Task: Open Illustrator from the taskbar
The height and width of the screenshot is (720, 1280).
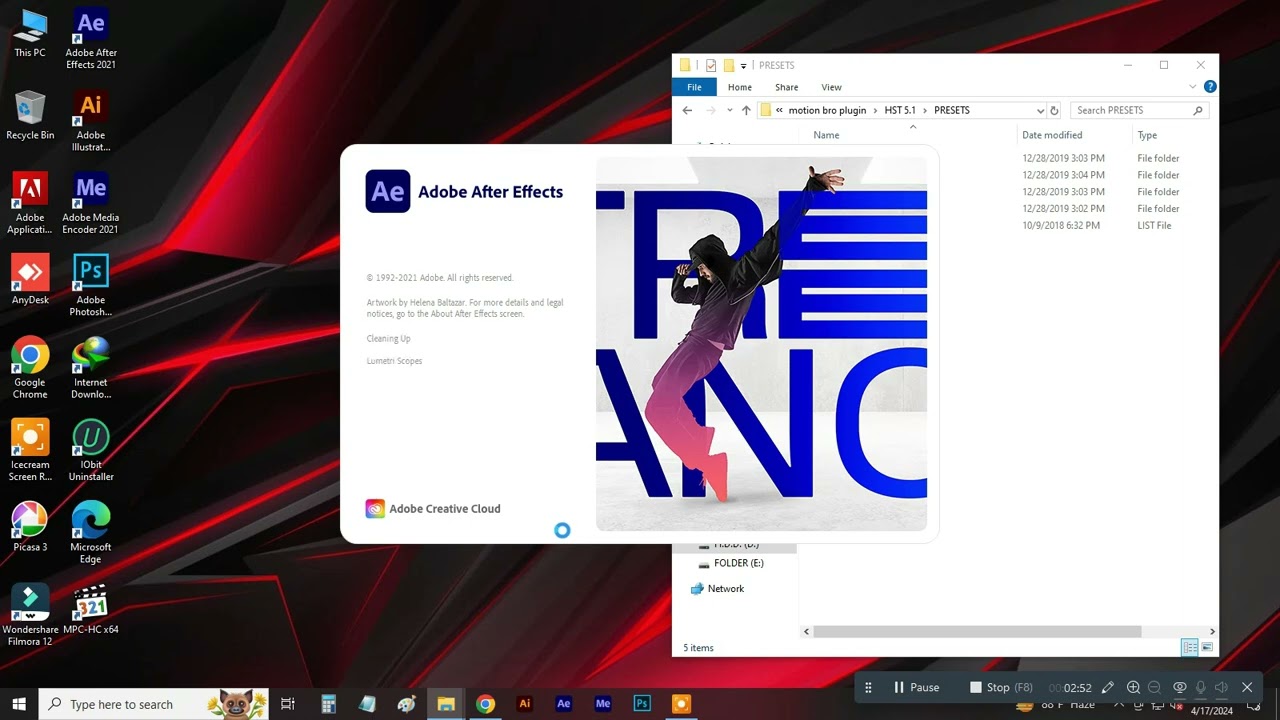Action: tap(524, 704)
